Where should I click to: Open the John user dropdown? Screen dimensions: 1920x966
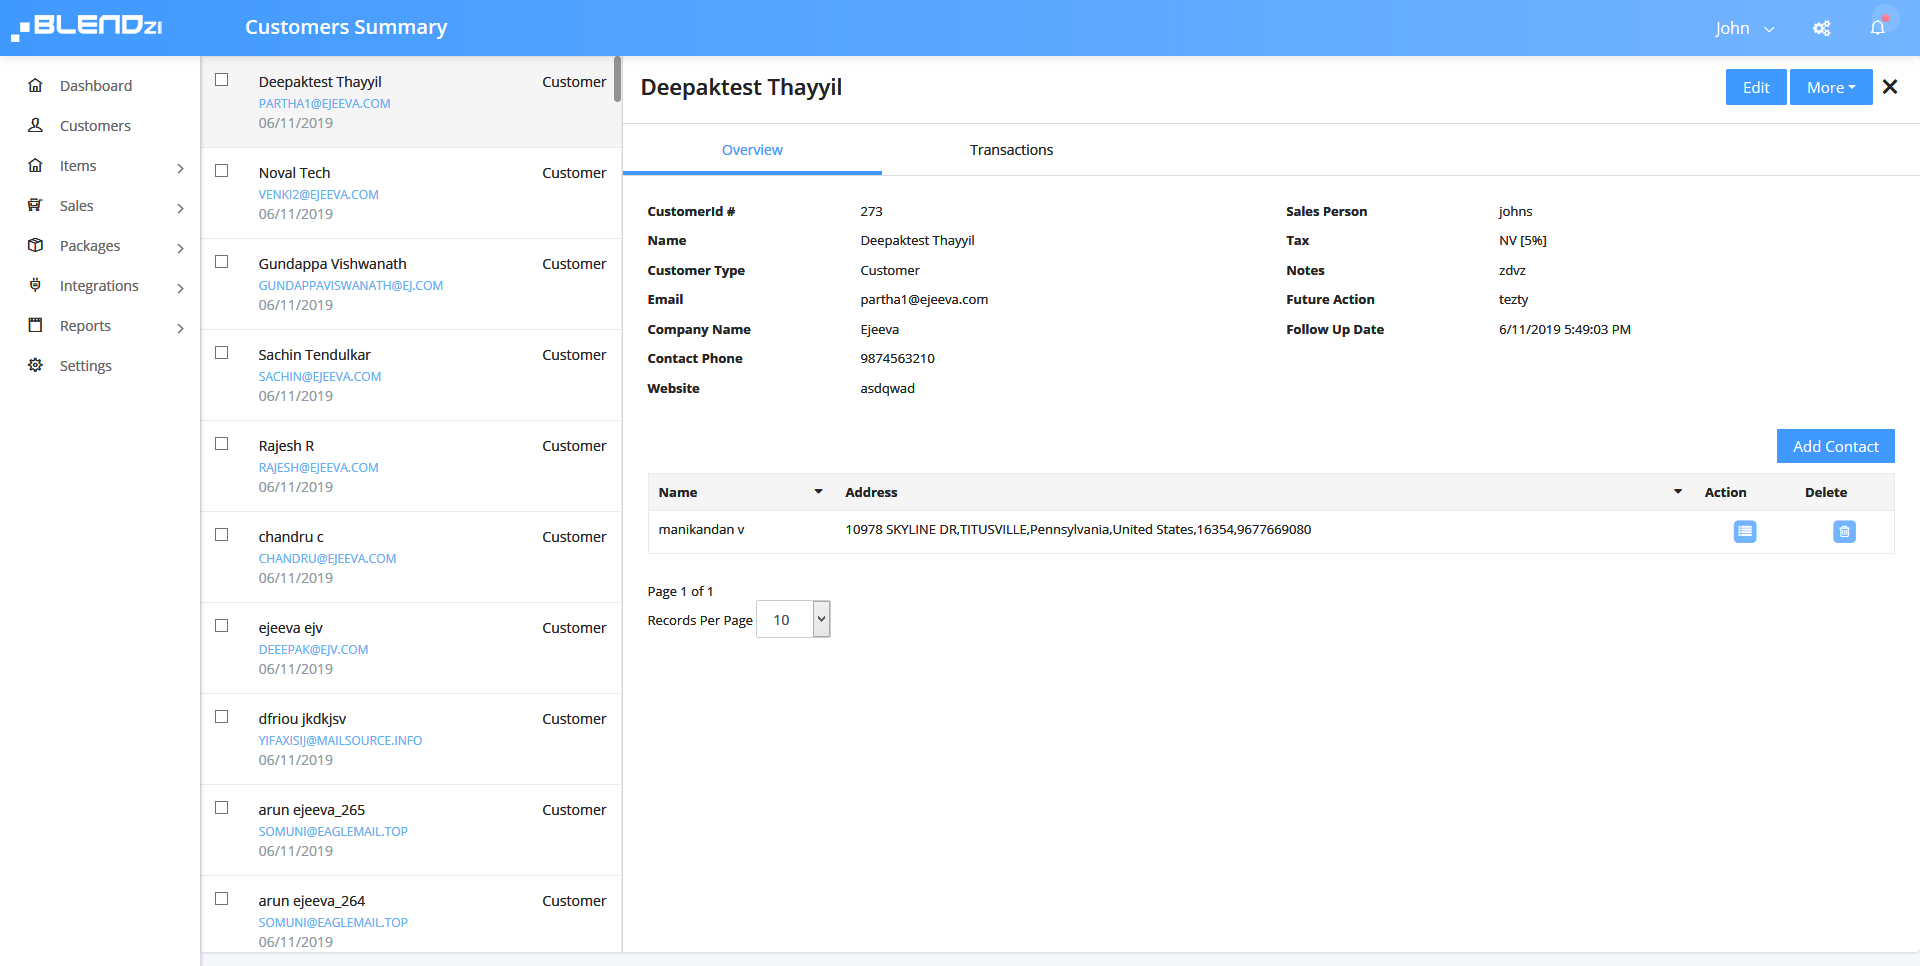tap(1745, 28)
